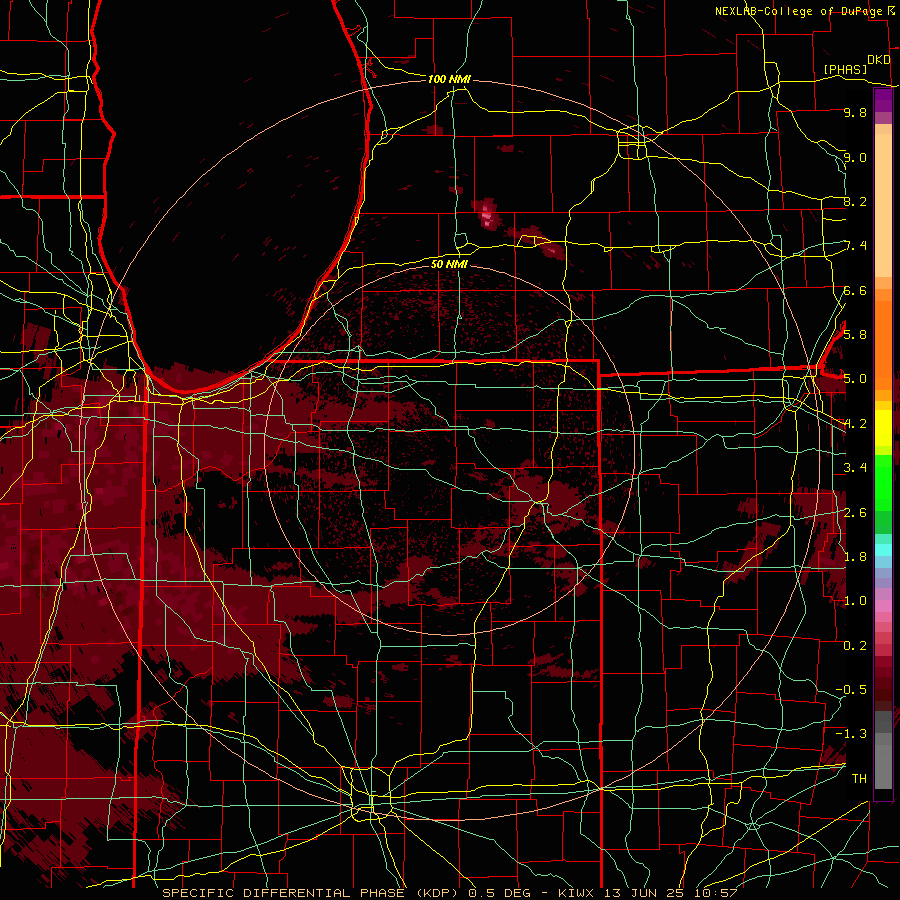This screenshot has height=900, width=900.
Task: Click the 2.6 value on the scale
Action: click(x=855, y=513)
